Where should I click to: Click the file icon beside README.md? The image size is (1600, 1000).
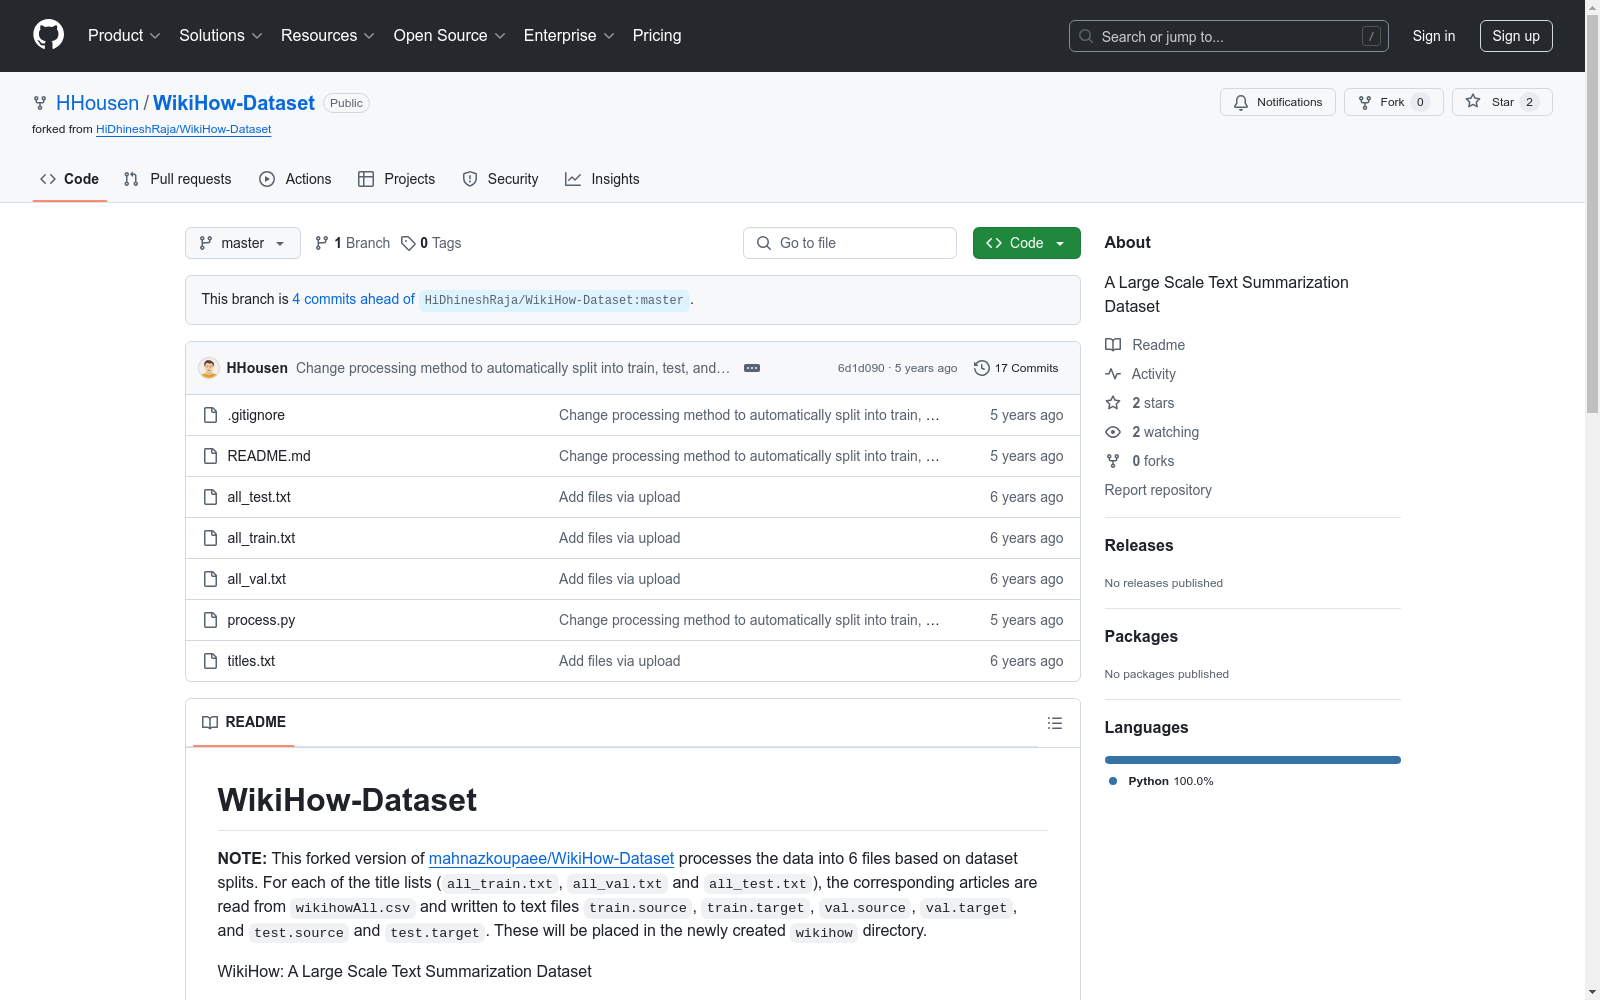(x=210, y=456)
